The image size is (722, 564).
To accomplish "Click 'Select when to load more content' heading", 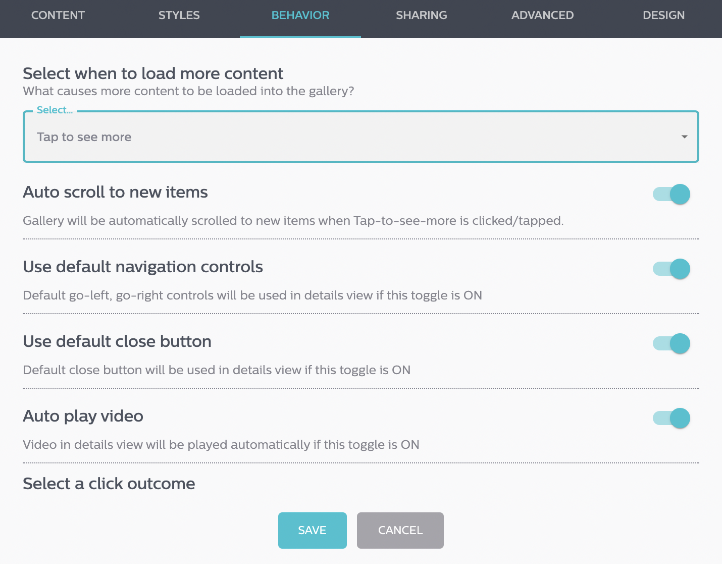I will pos(153,73).
